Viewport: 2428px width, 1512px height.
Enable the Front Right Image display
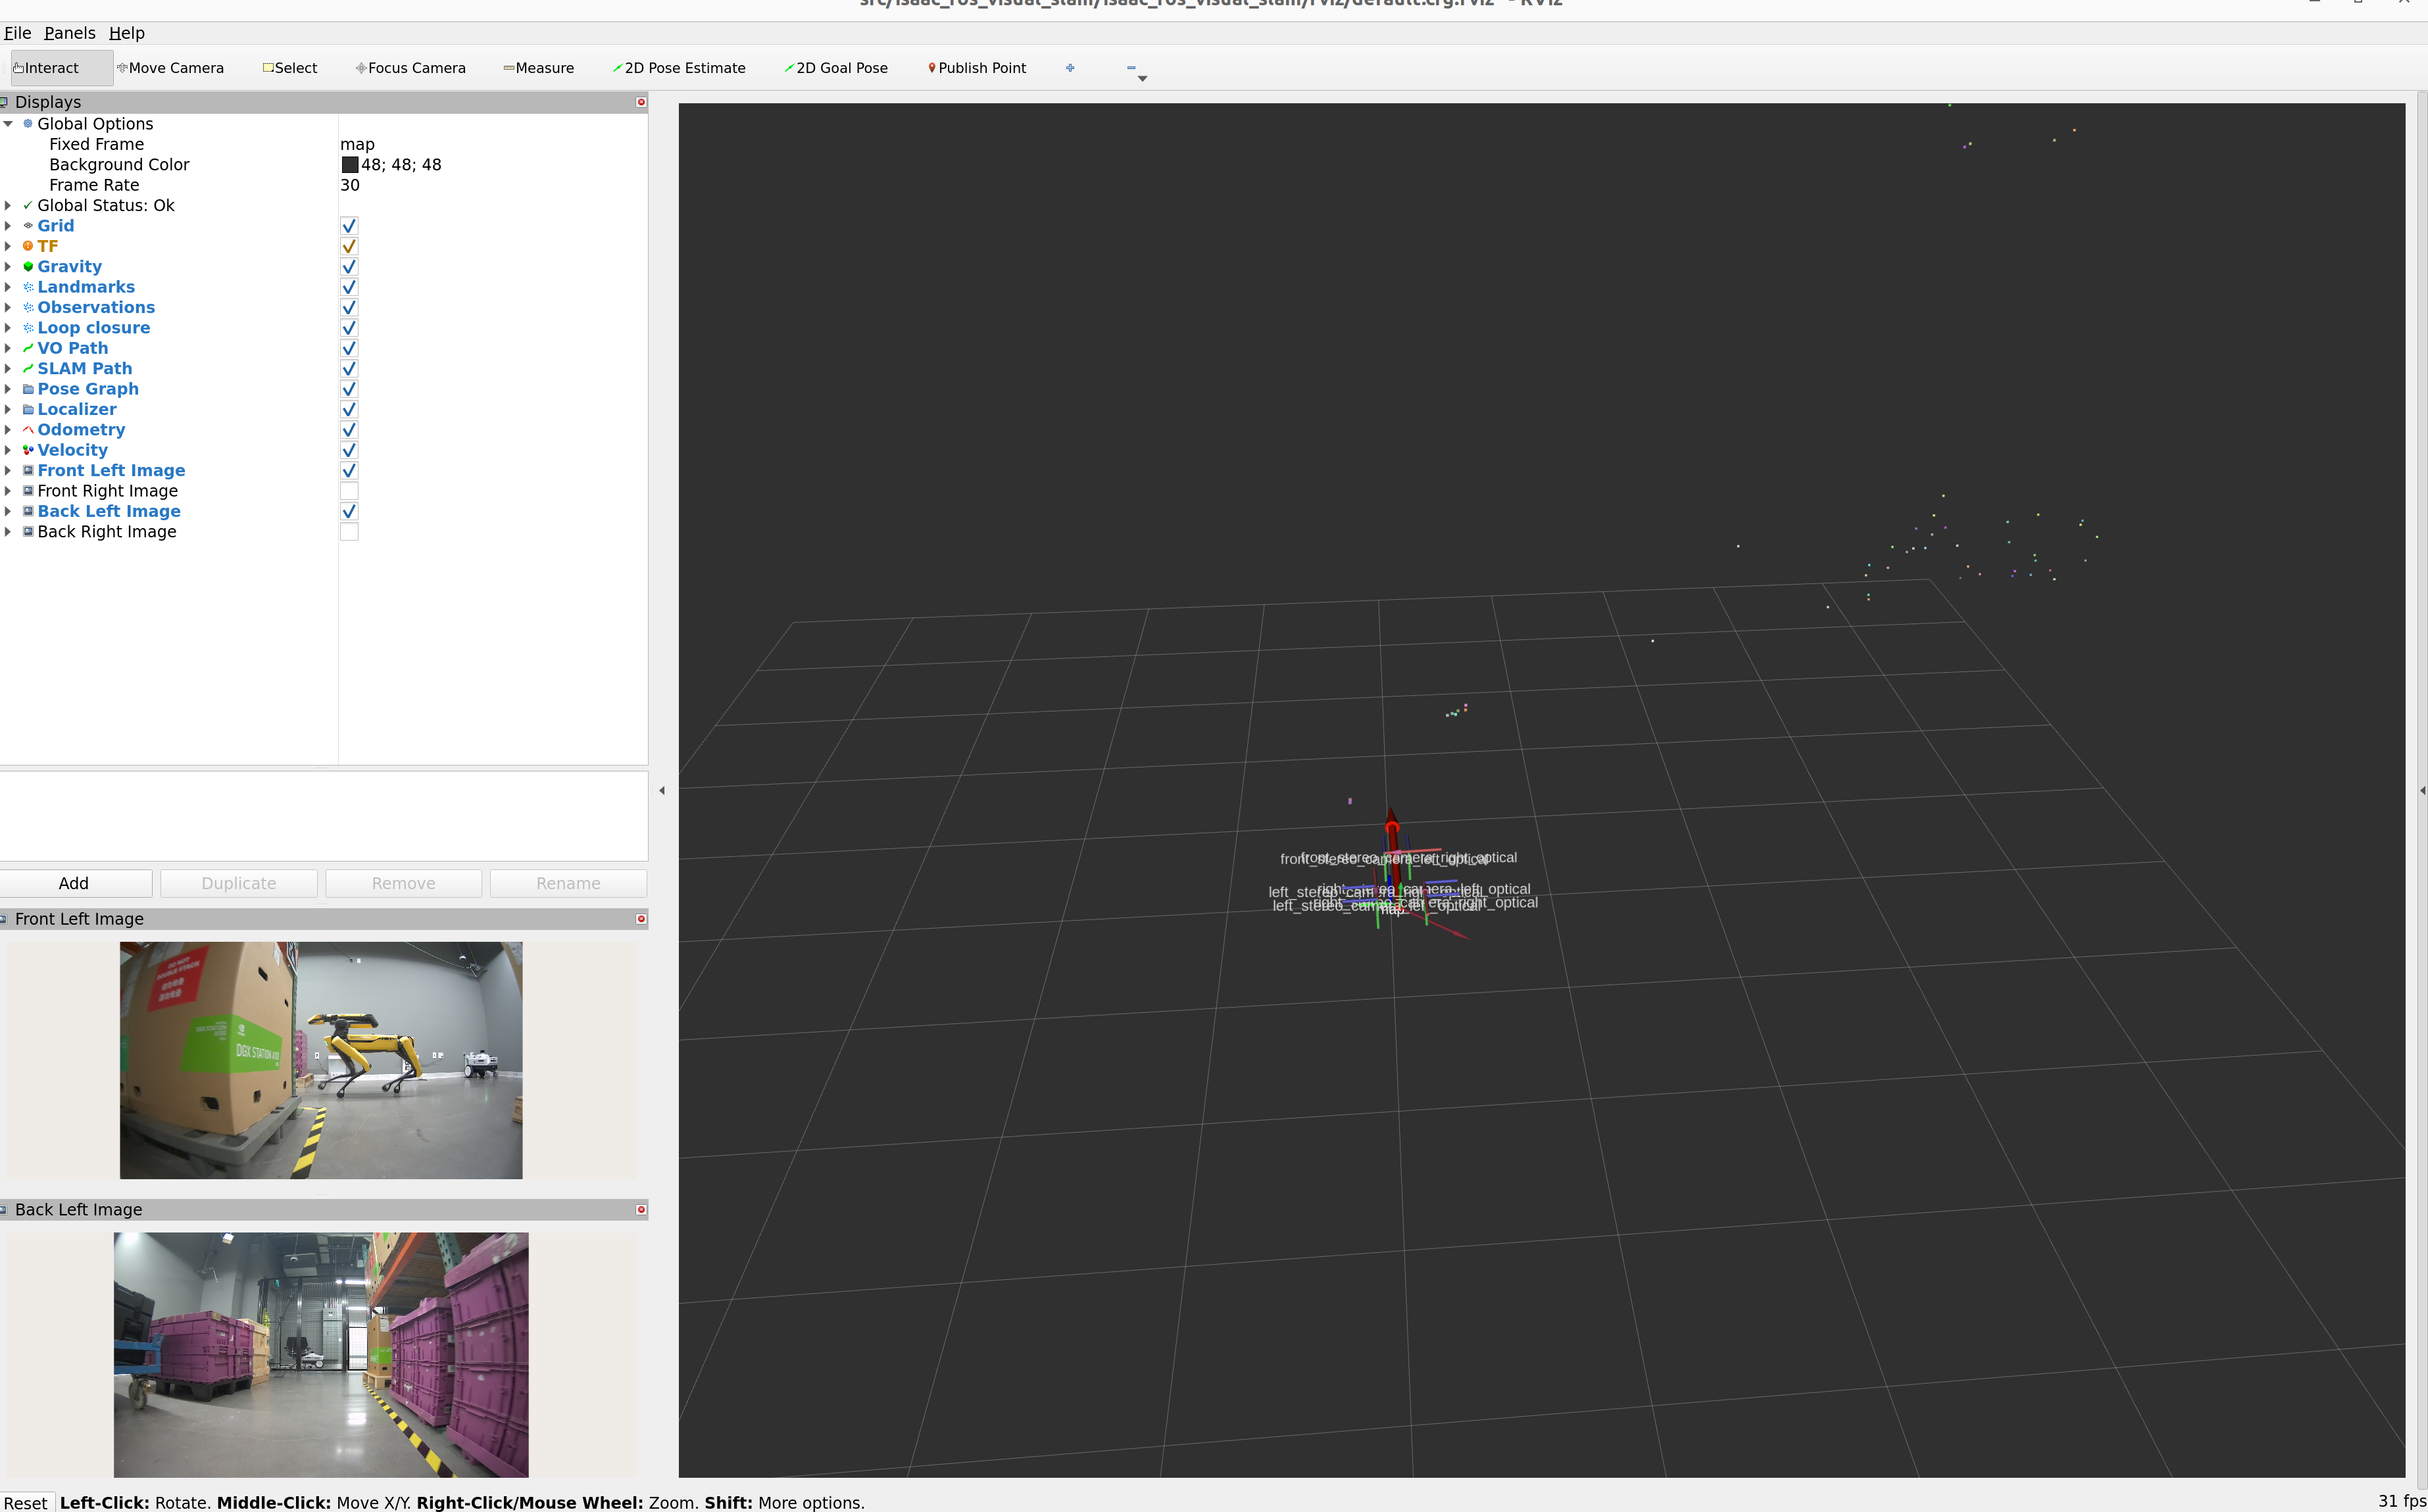point(348,490)
